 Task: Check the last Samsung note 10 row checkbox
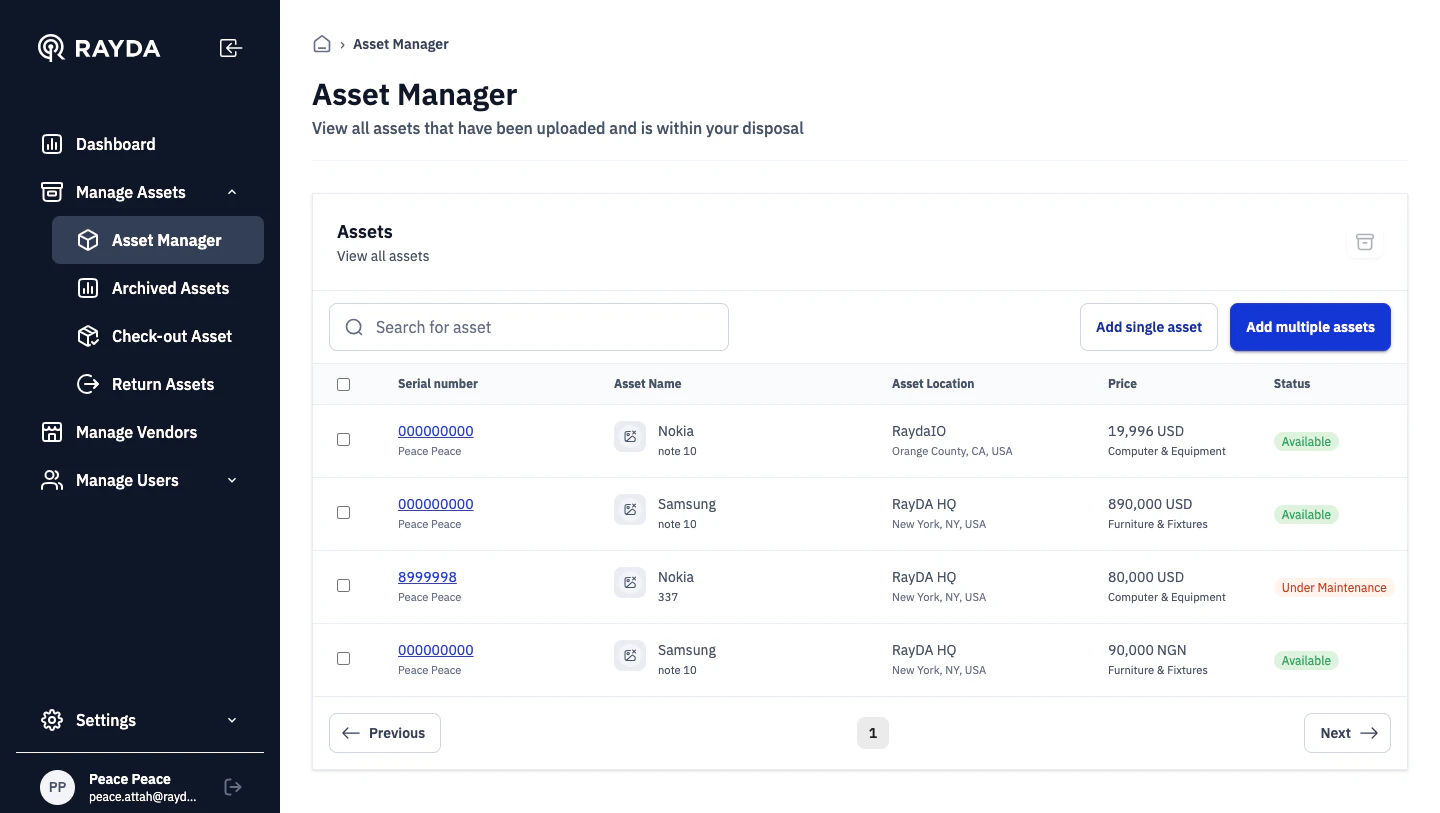click(343, 658)
